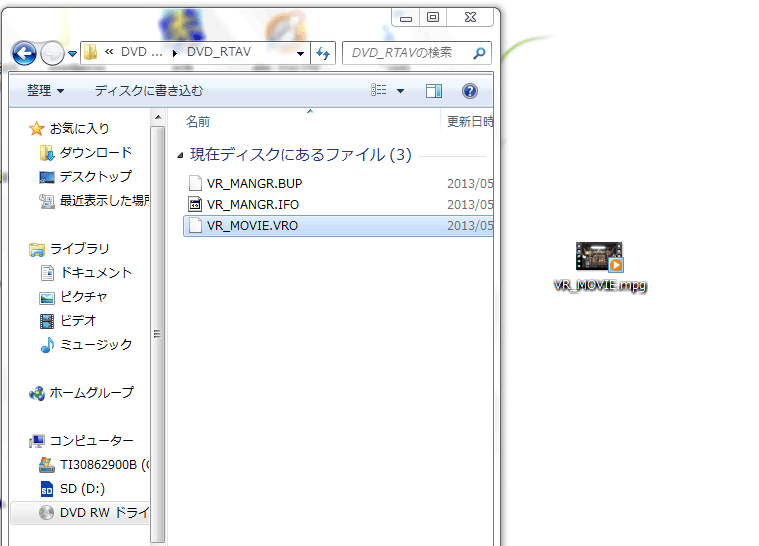Open view options dropdown arrow

point(401,91)
